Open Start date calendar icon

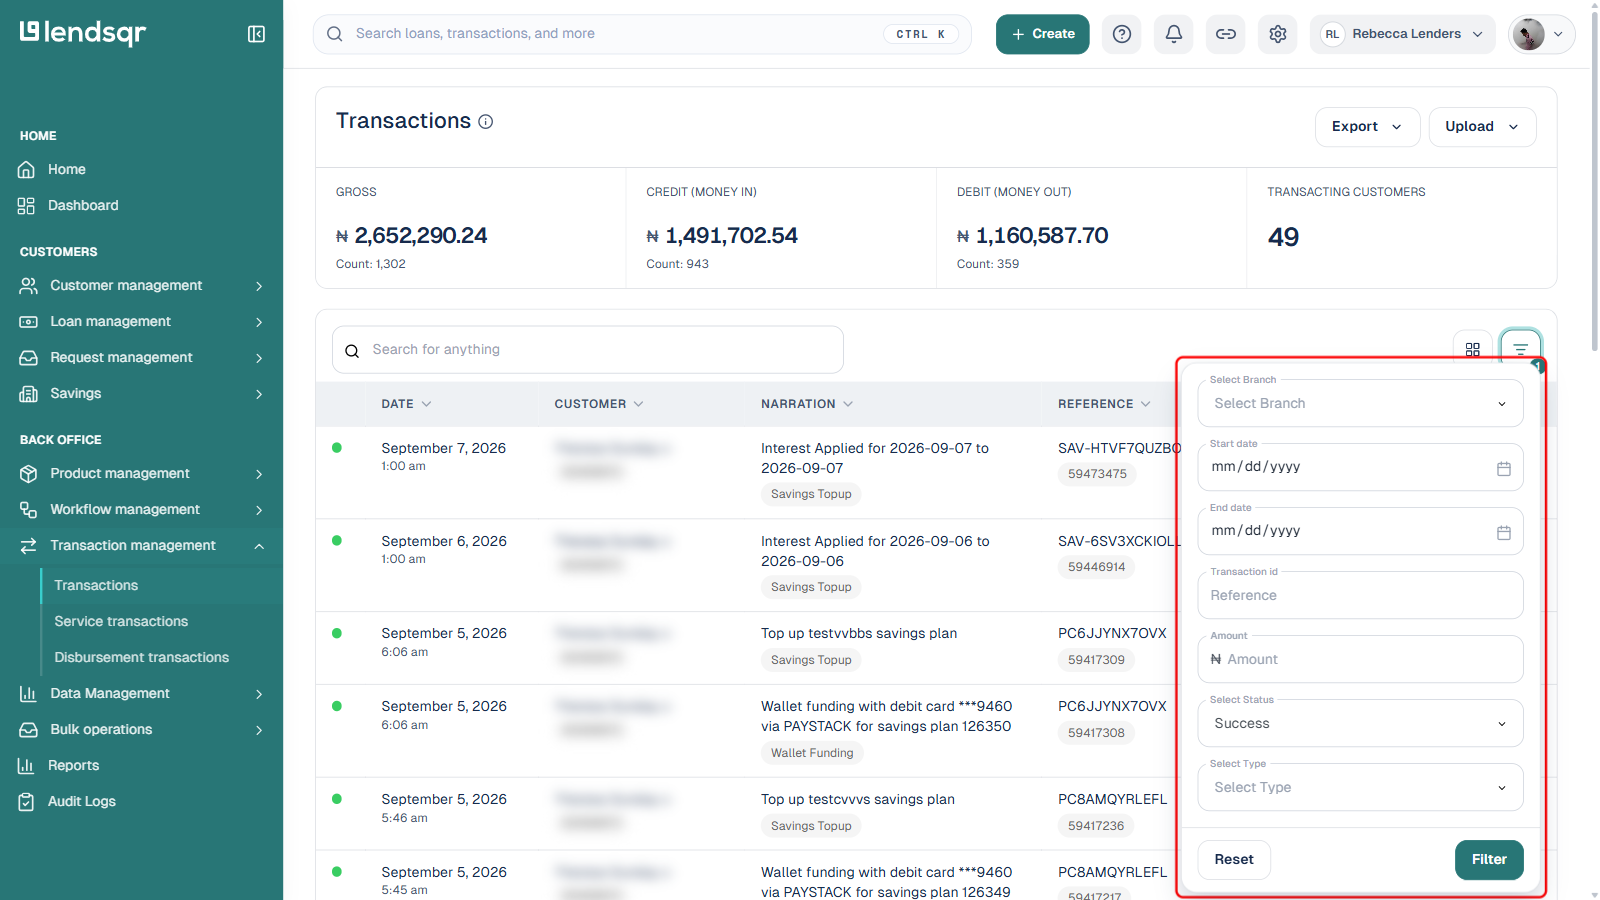click(1503, 468)
